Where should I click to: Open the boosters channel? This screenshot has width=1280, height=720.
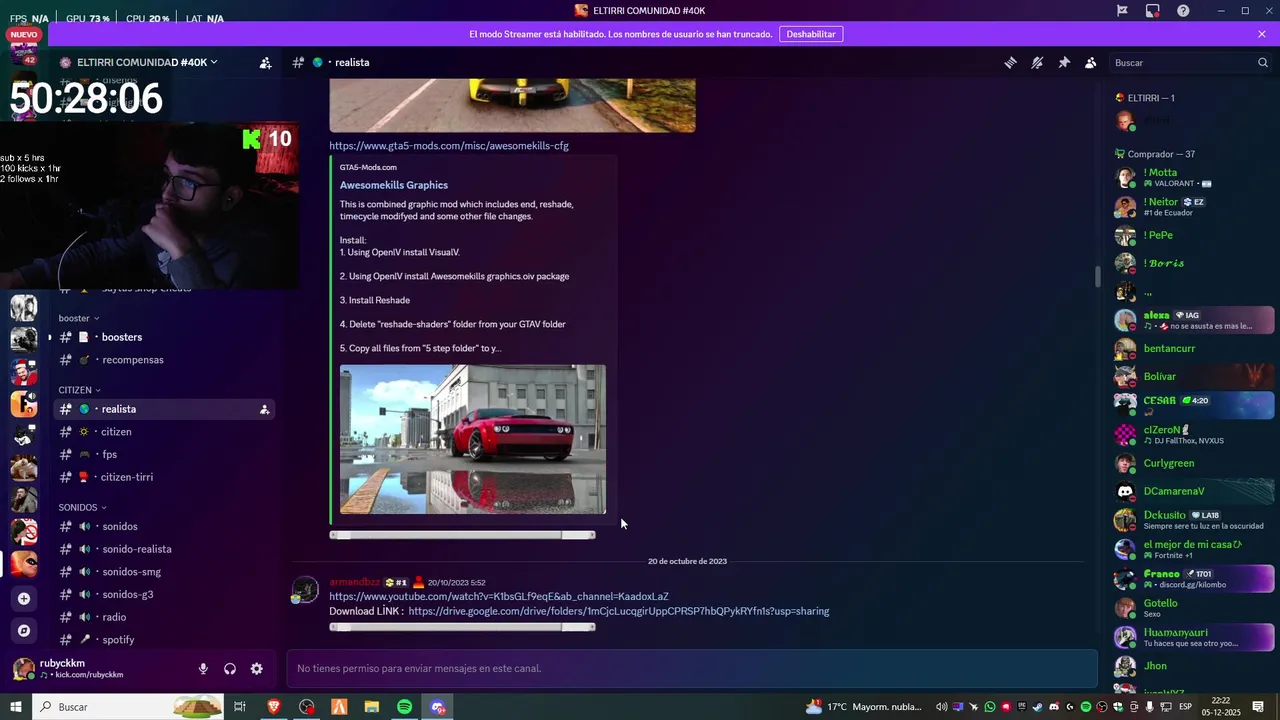click(164, 337)
